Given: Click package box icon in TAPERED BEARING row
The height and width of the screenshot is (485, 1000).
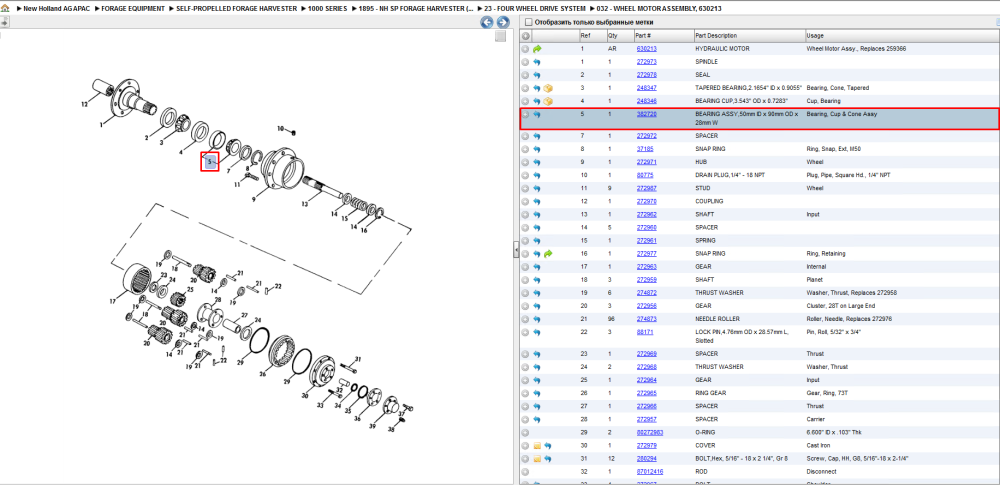Looking at the screenshot, I should 548,88.
